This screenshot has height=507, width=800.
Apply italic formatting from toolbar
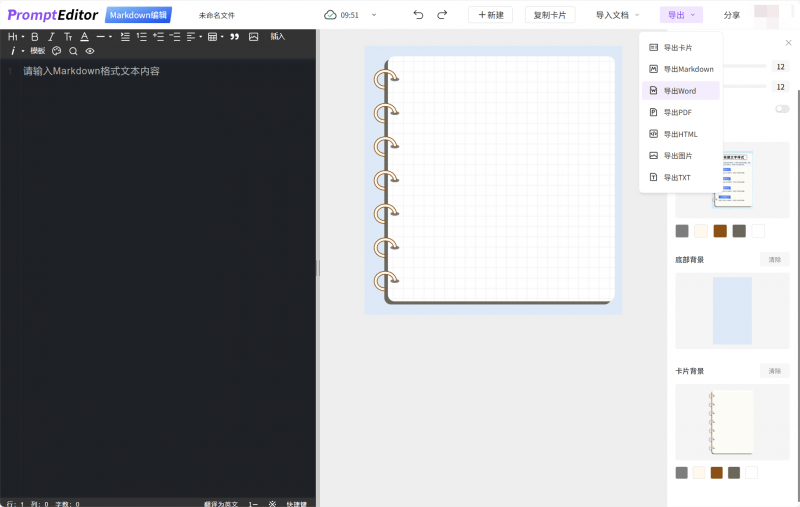(51, 37)
